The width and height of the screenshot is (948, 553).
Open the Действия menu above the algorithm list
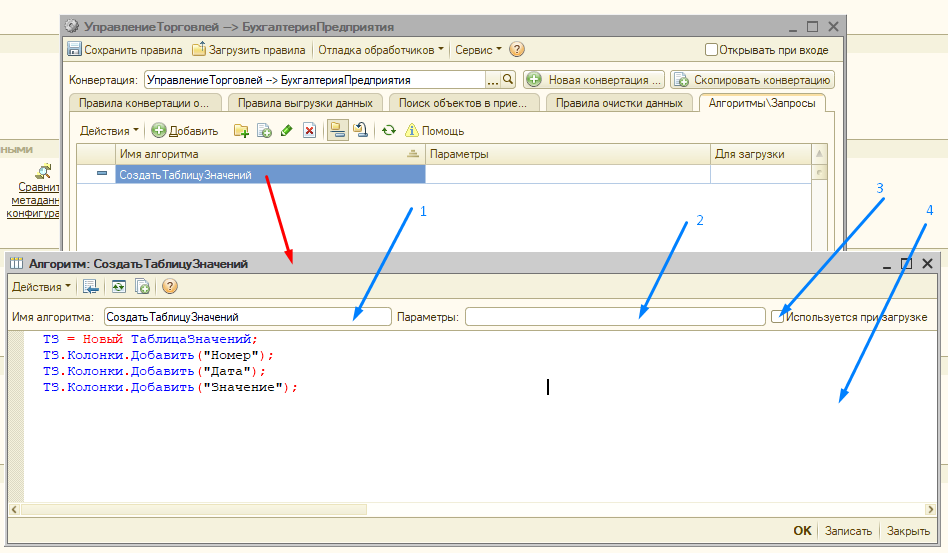tap(109, 131)
